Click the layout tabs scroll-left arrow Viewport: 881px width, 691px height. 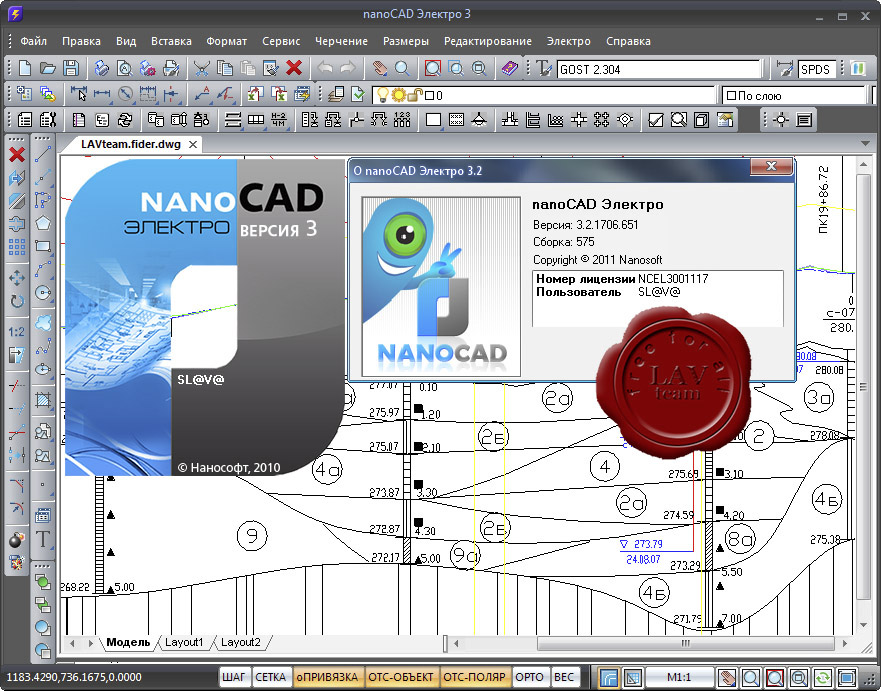[x=72, y=643]
